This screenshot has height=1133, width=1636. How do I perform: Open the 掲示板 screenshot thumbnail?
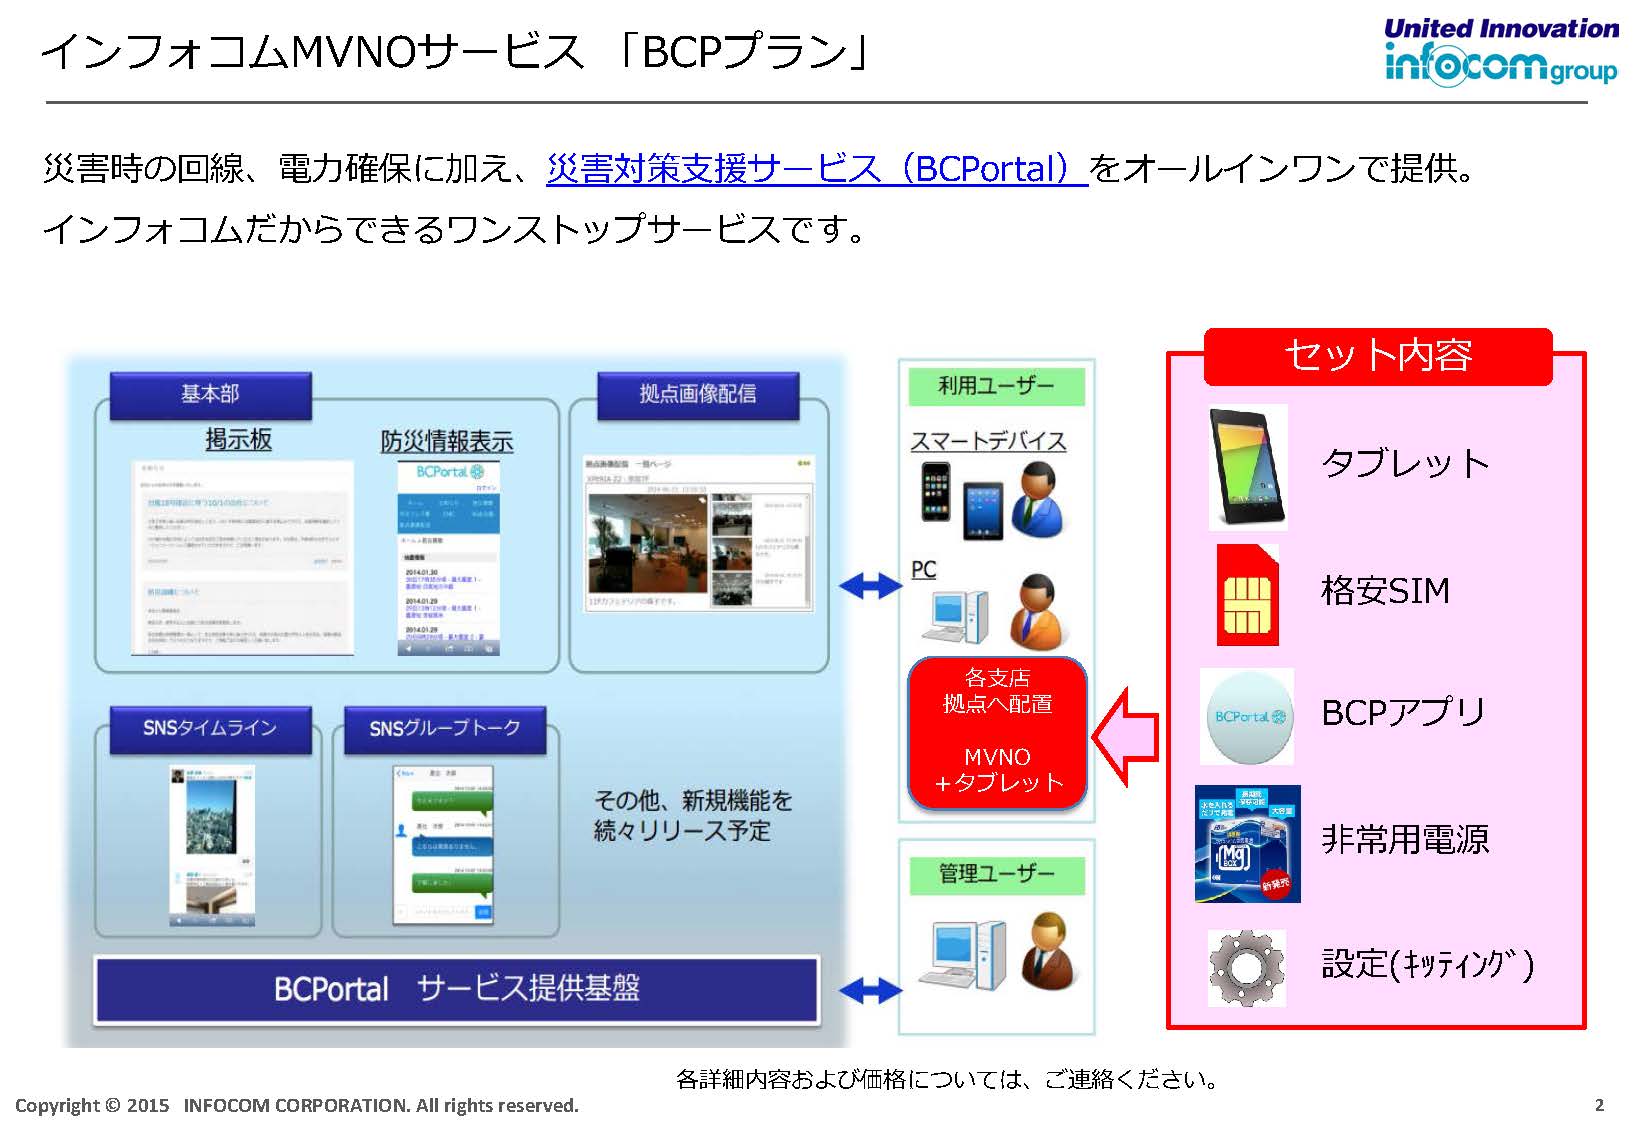click(x=242, y=558)
